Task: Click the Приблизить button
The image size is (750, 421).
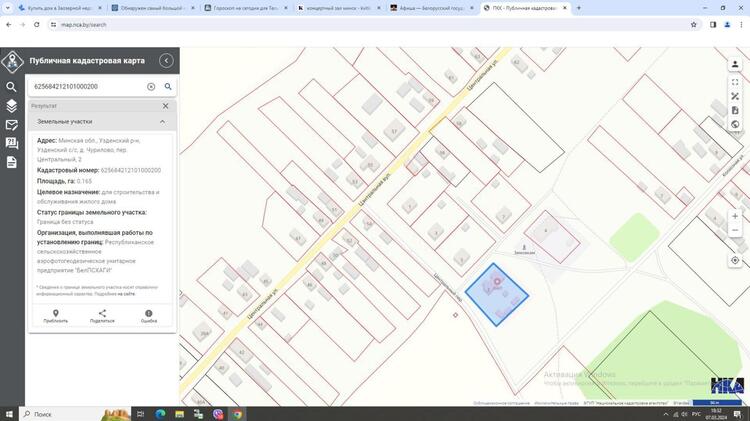Action: point(56,316)
